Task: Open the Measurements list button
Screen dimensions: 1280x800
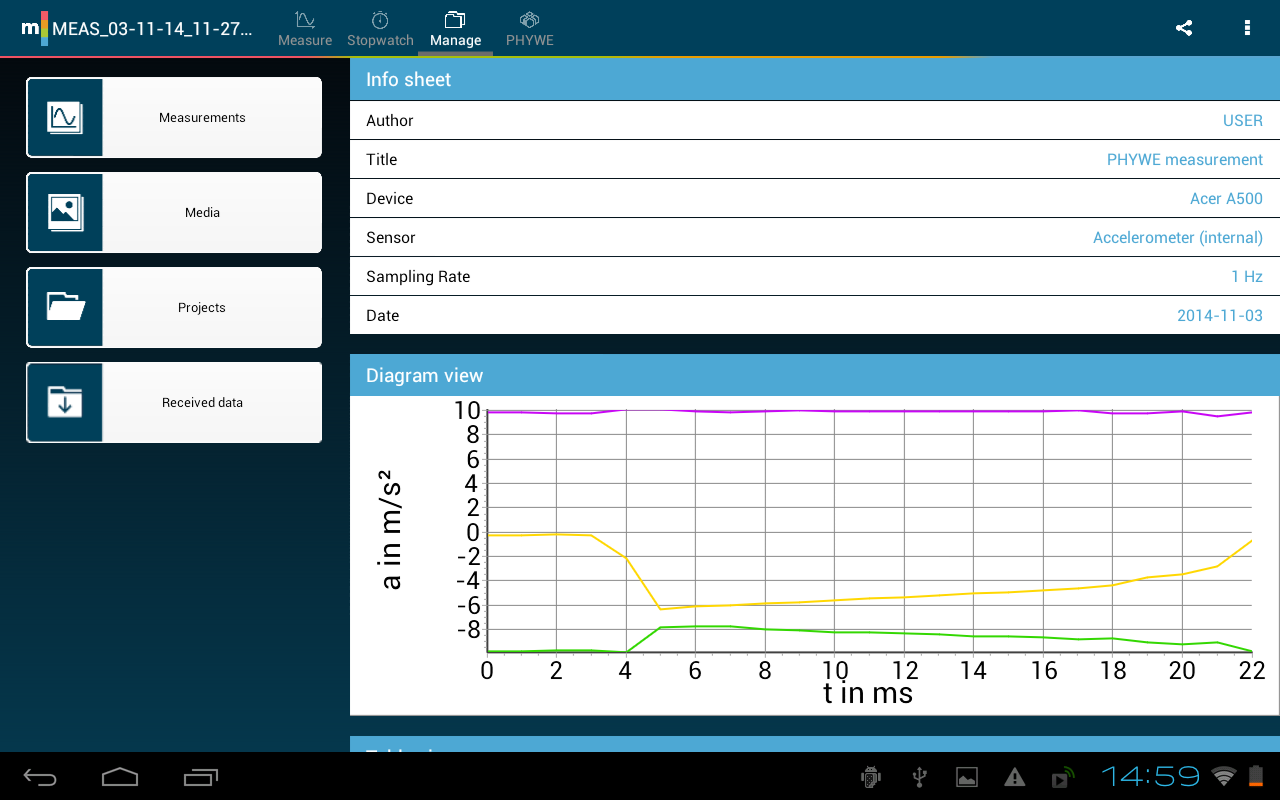Action: pos(174,118)
